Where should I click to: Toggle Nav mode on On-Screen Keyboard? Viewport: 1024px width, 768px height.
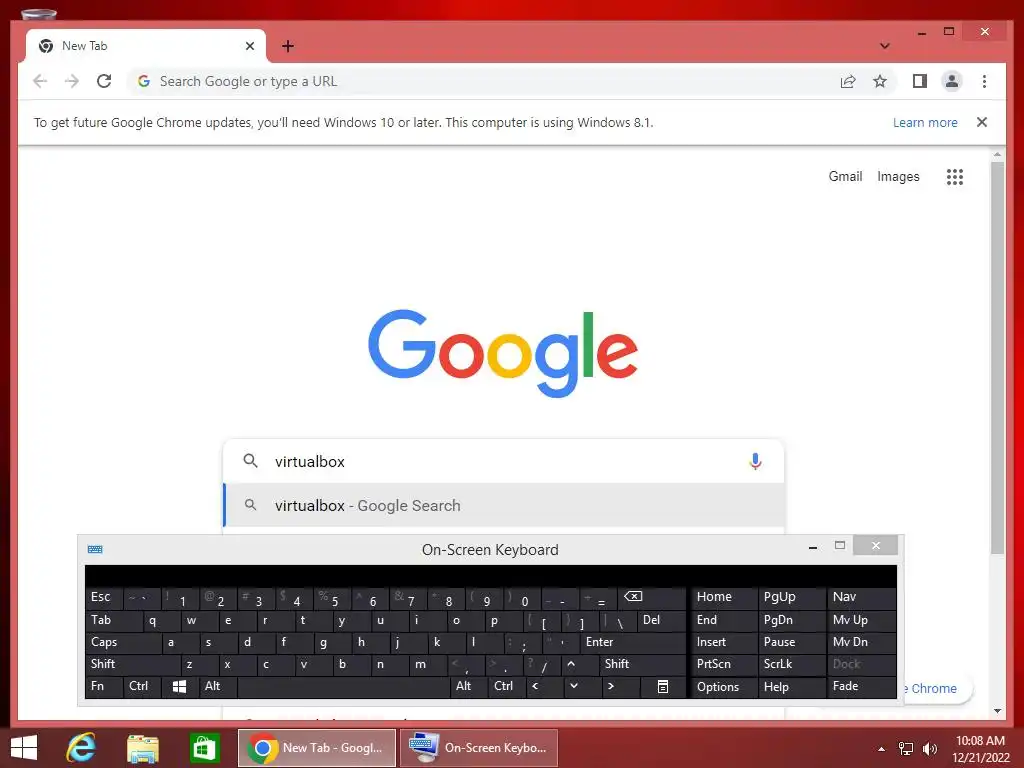(861, 598)
